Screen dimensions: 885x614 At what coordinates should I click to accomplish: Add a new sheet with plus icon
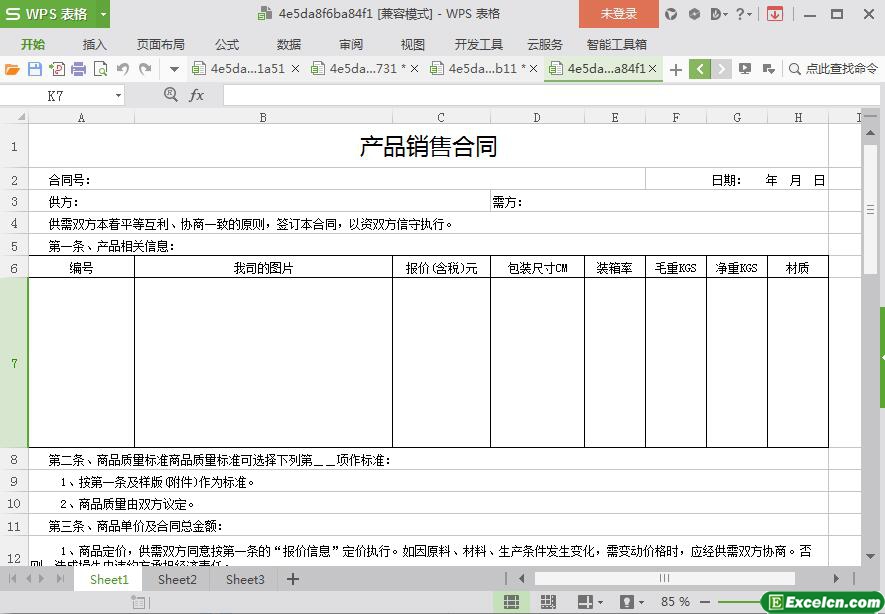(x=293, y=579)
